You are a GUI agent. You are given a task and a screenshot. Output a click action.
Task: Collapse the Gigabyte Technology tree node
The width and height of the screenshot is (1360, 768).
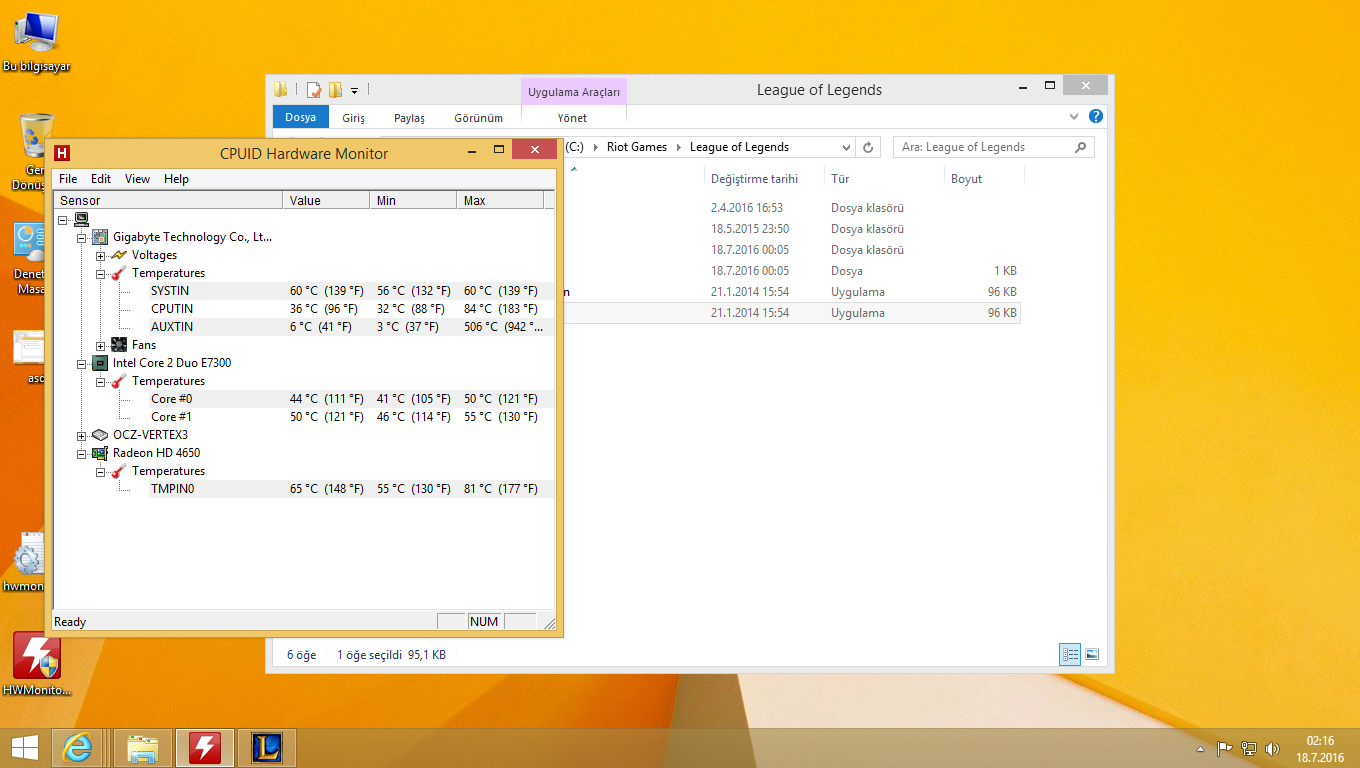82,237
